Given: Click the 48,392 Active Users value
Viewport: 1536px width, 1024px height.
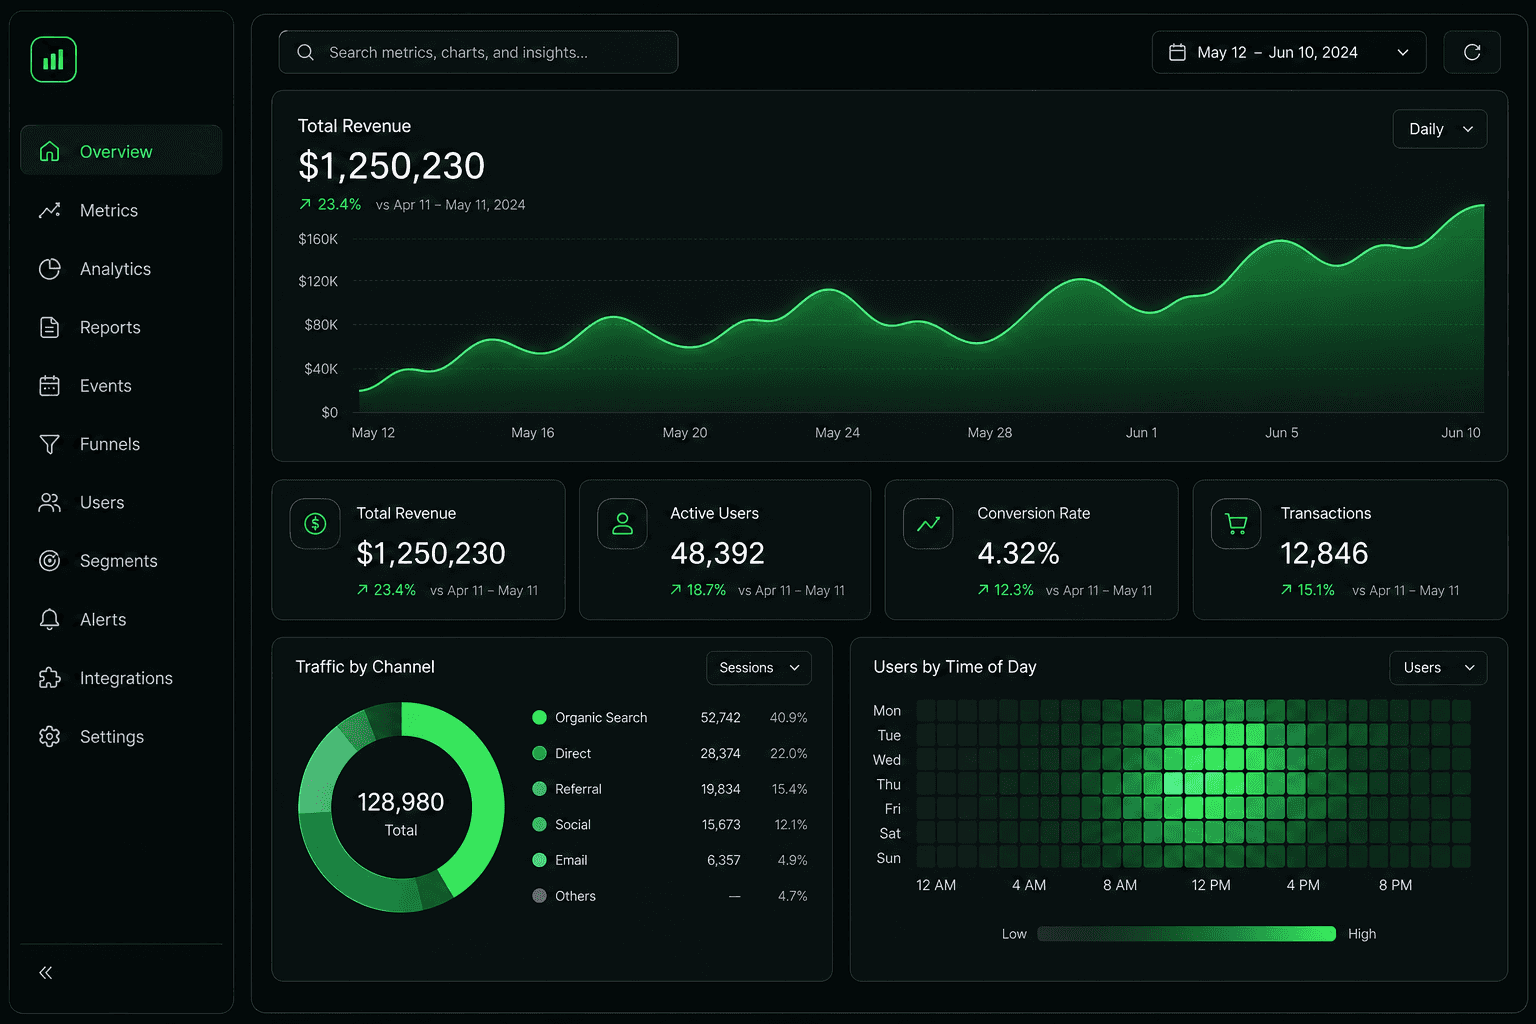Looking at the screenshot, I should point(717,553).
